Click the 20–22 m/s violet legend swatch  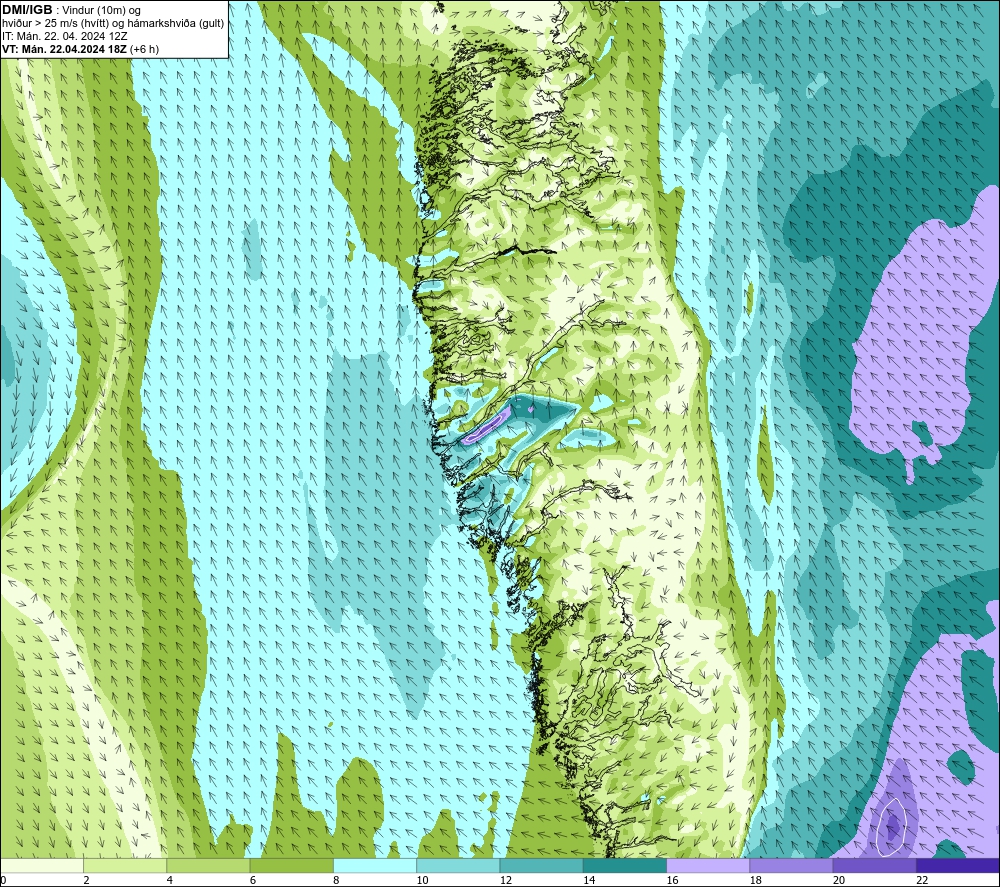pos(874,865)
